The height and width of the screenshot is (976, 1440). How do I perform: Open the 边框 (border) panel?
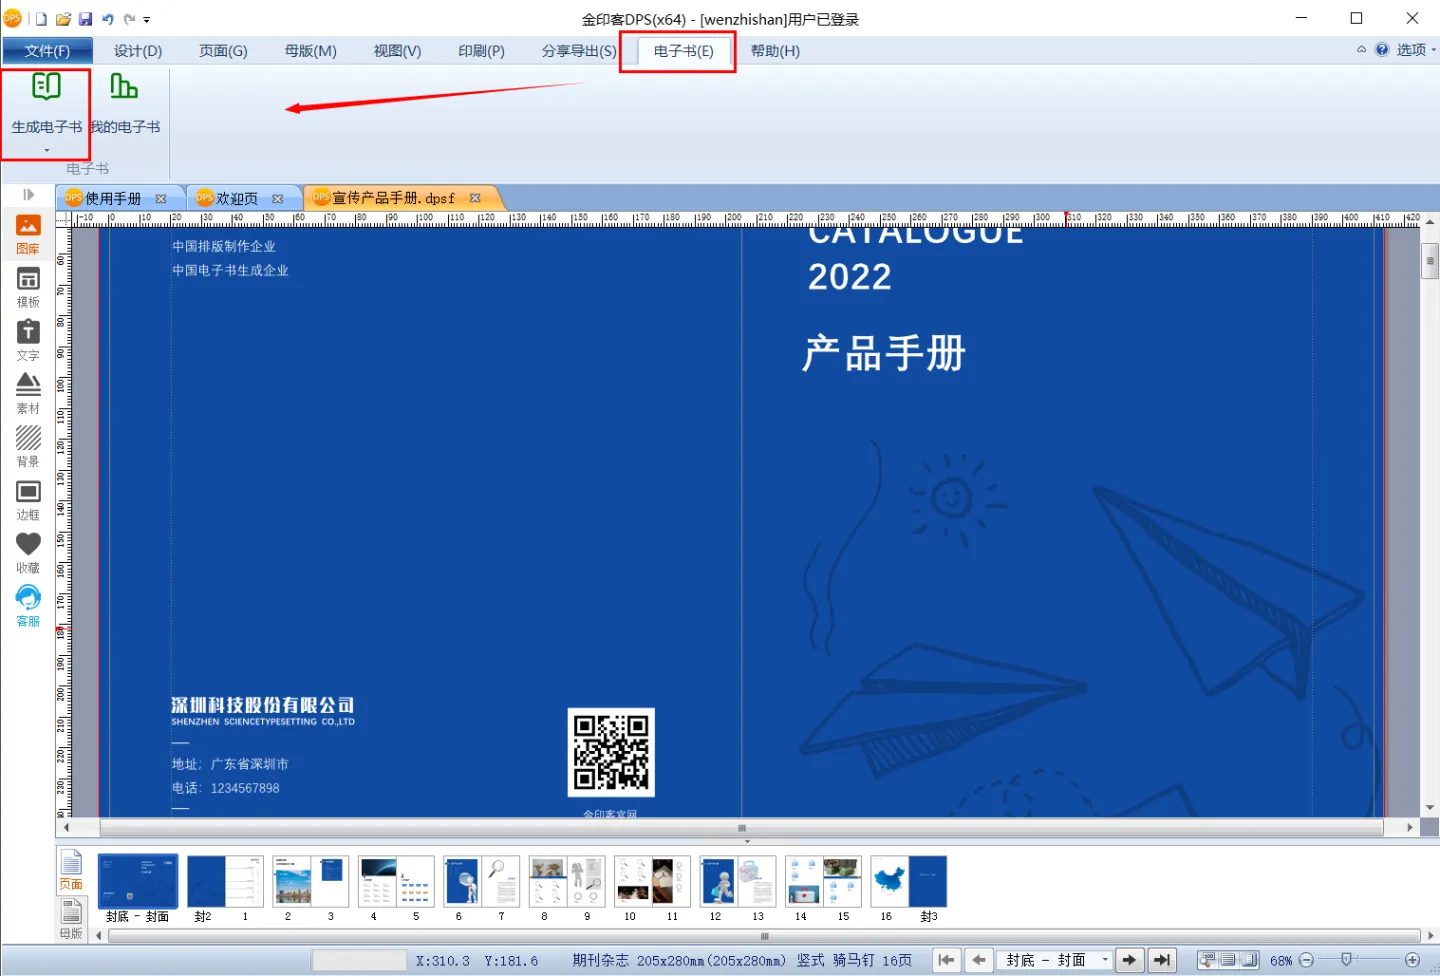click(x=28, y=500)
